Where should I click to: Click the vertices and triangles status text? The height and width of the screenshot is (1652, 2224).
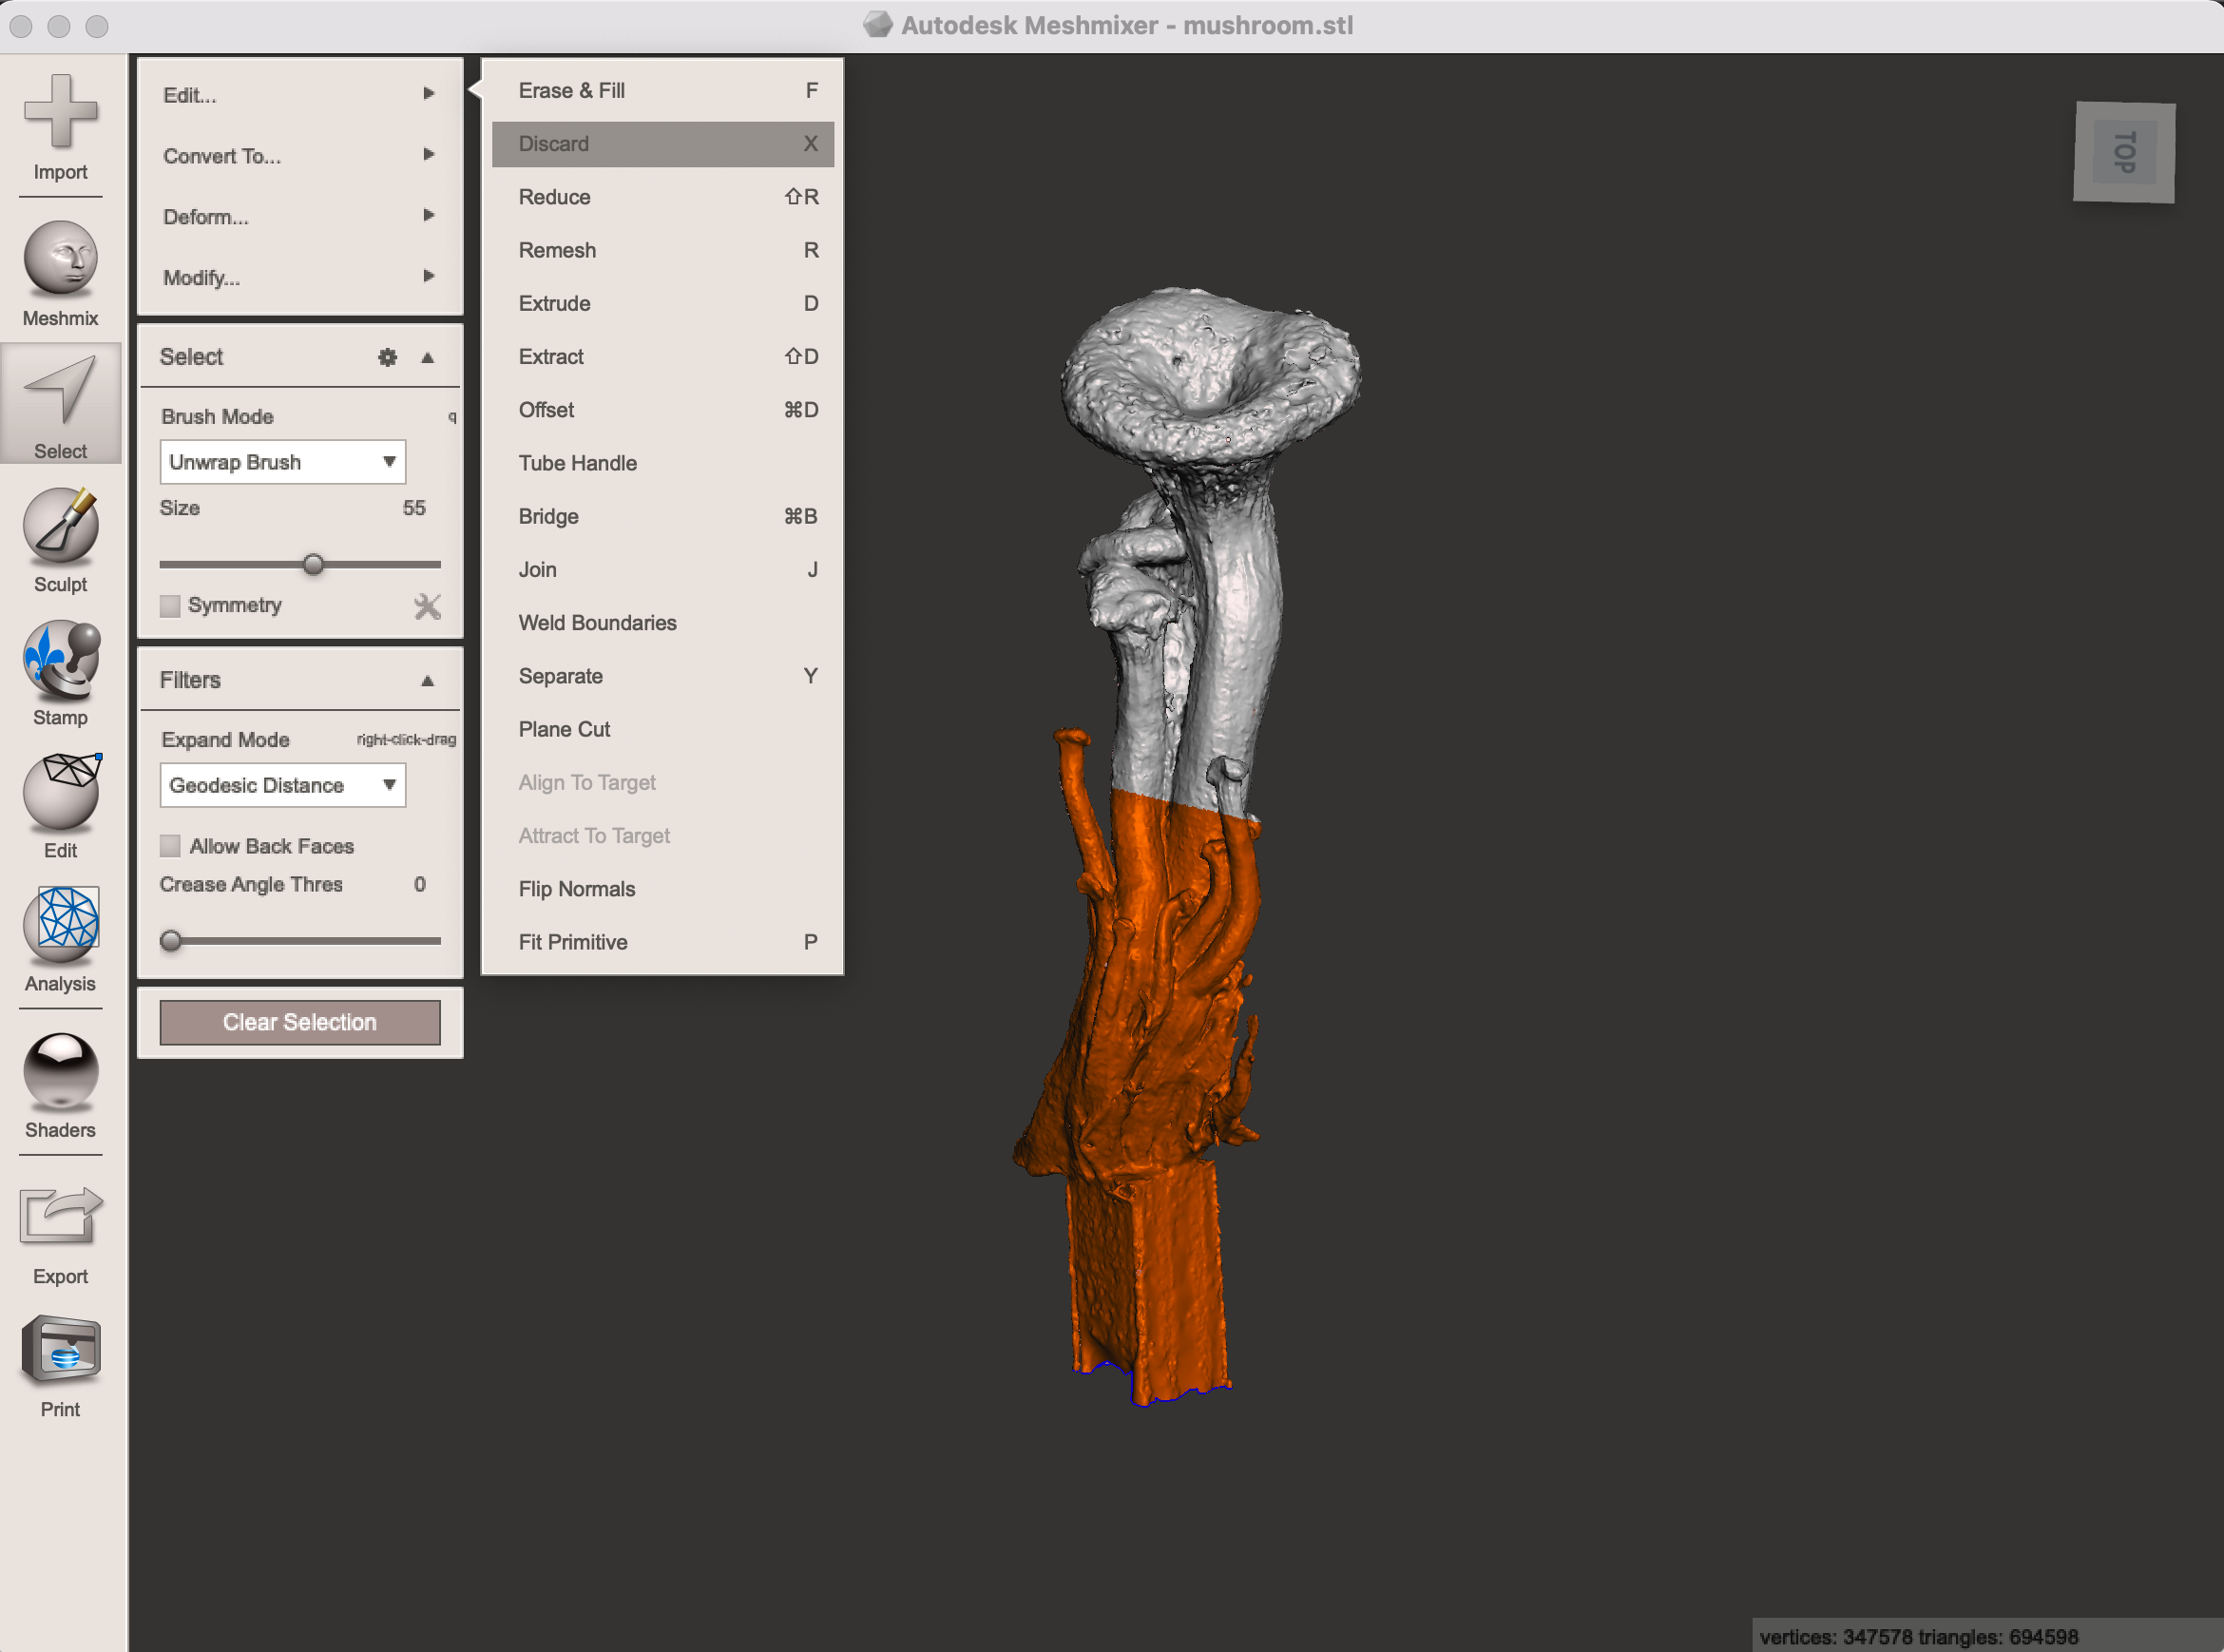click(1918, 1637)
